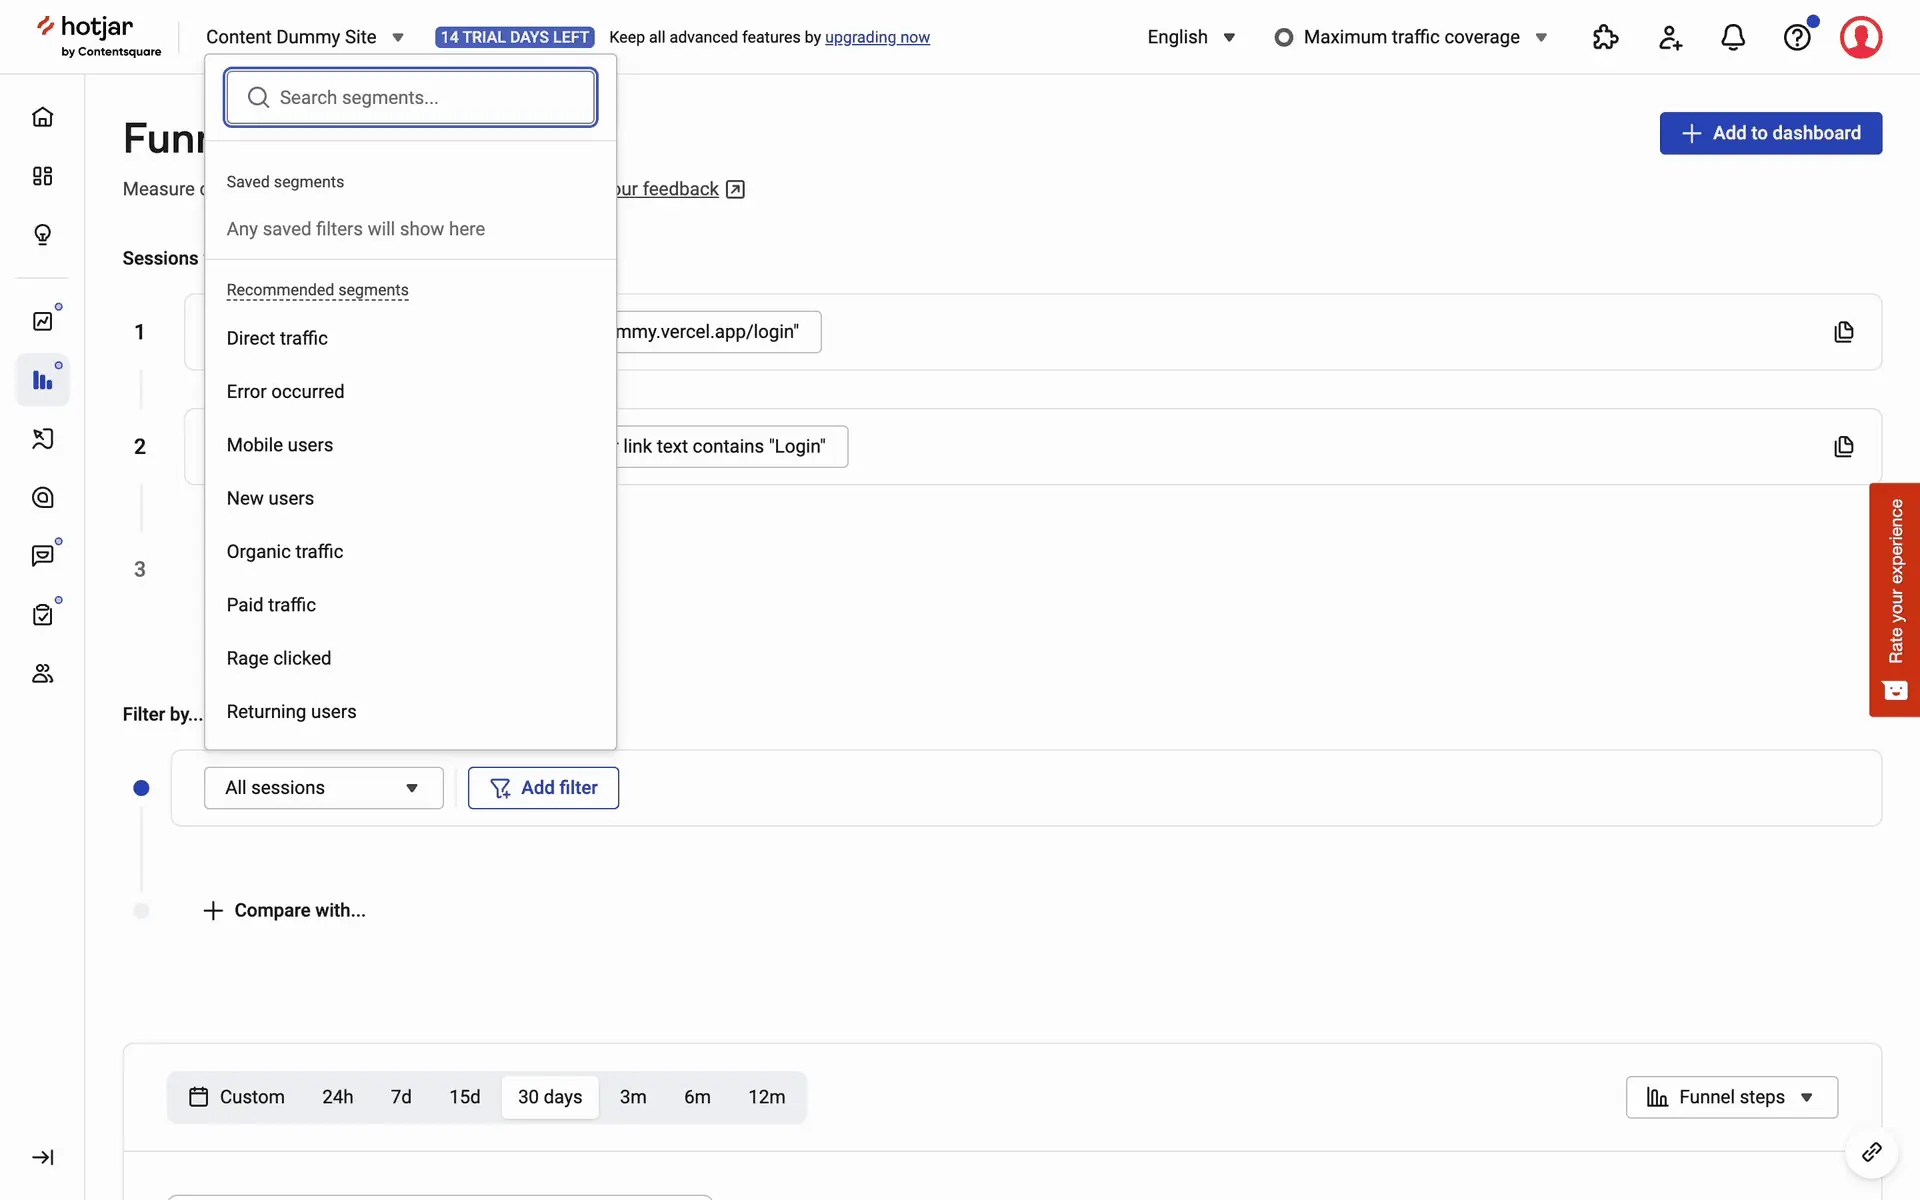Open the English language dropdown

click(x=1191, y=37)
